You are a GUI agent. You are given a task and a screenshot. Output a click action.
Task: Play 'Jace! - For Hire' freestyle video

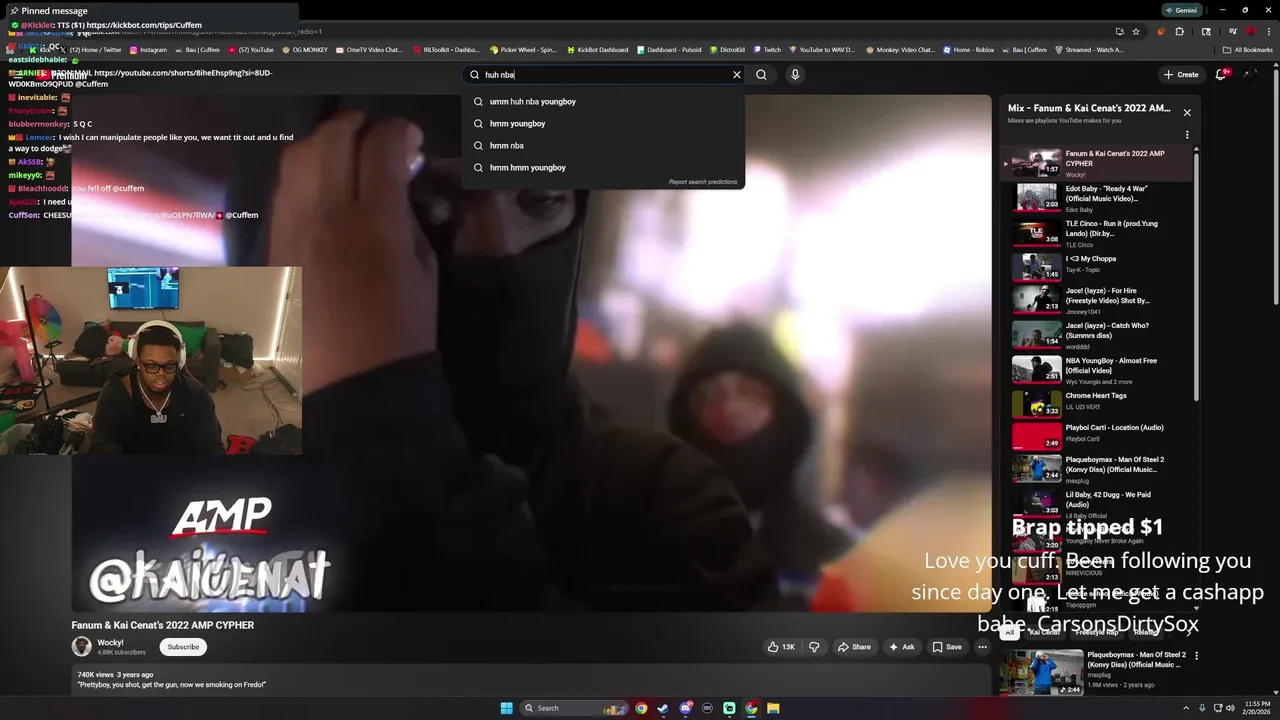coord(1098,300)
